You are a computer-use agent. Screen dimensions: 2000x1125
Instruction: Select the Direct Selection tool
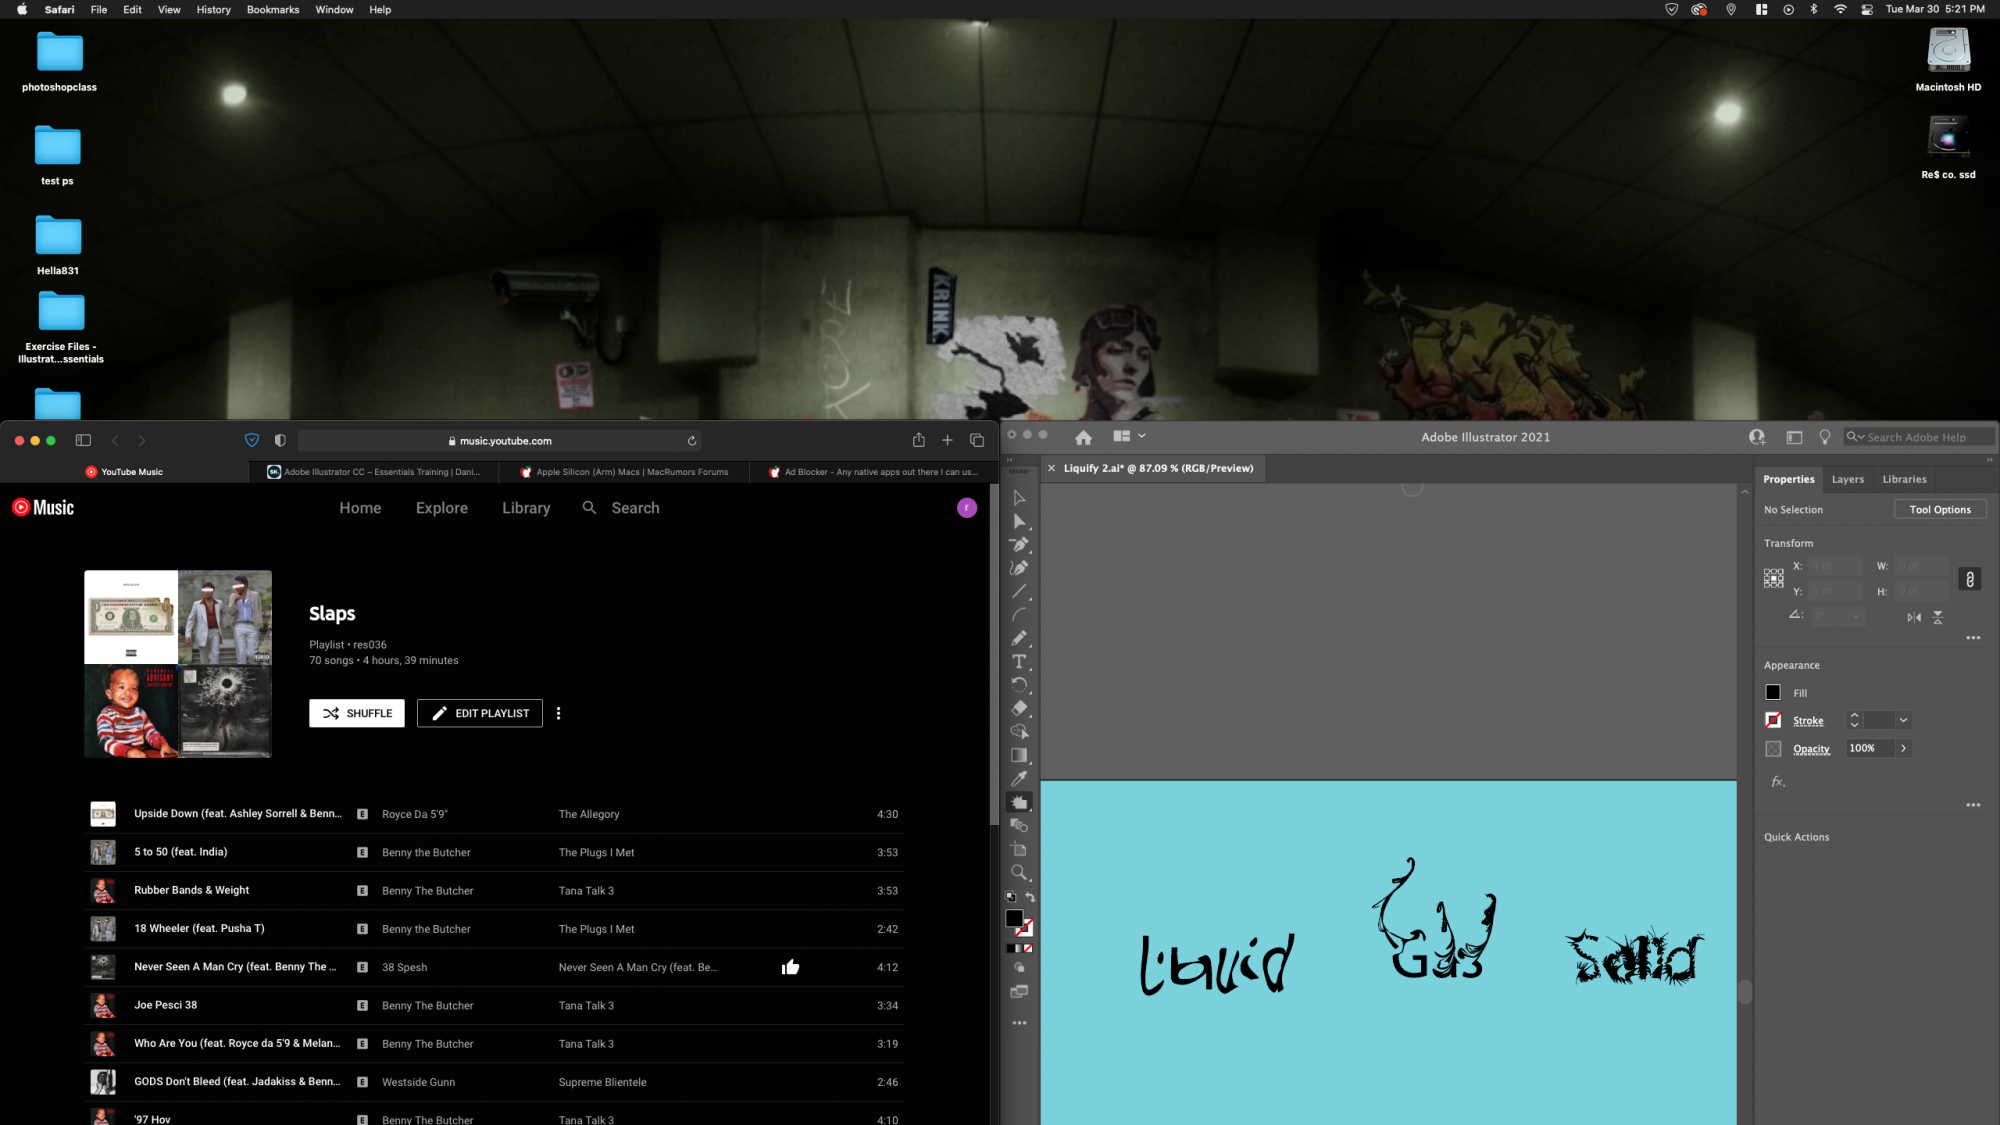tap(1019, 521)
